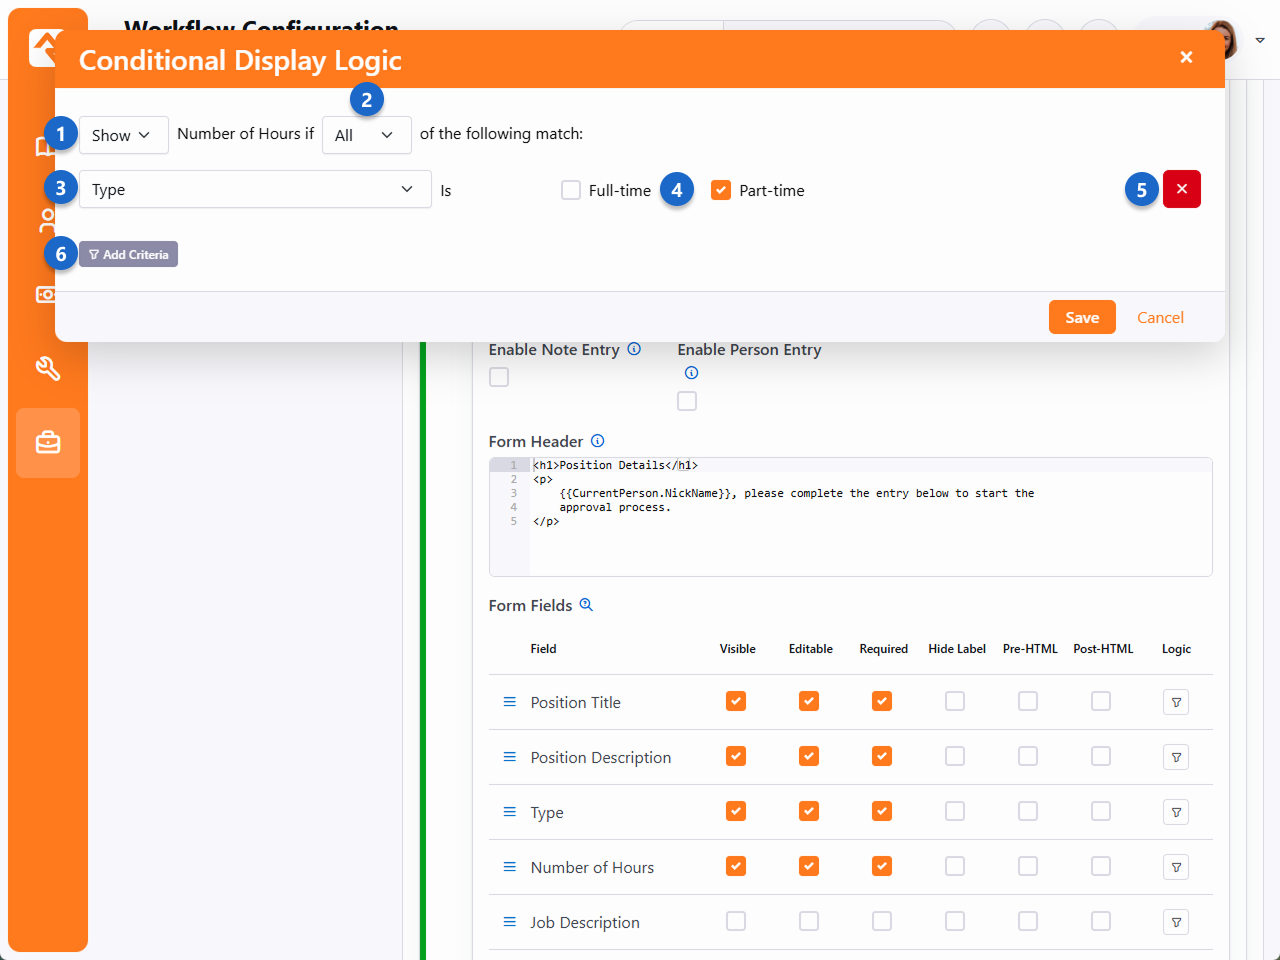The image size is (1280, 960).
Task: Open logic filter for Job Description row
Action: (1176, 922)
